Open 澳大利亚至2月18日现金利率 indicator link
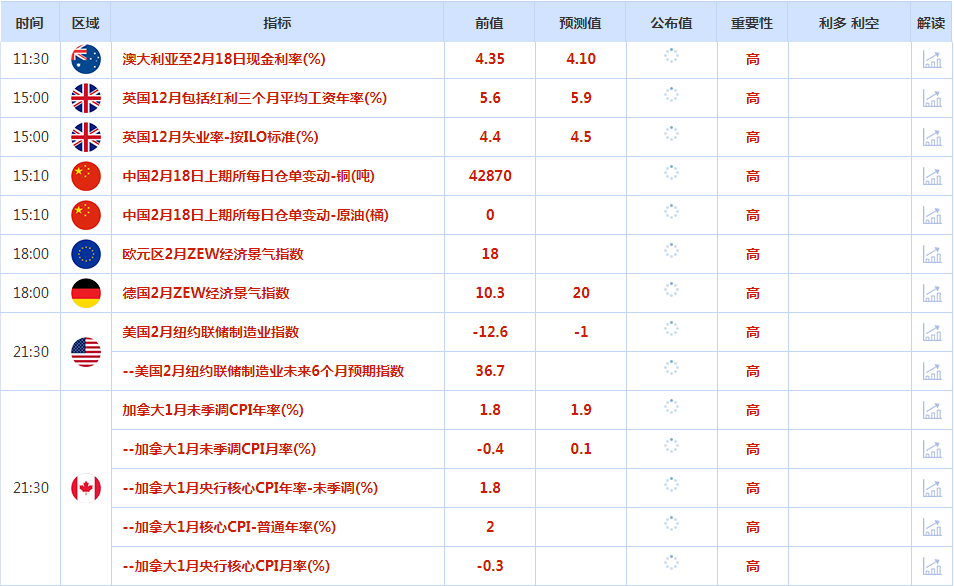Viewport: 954px width, 586px height. pos(224,59)
